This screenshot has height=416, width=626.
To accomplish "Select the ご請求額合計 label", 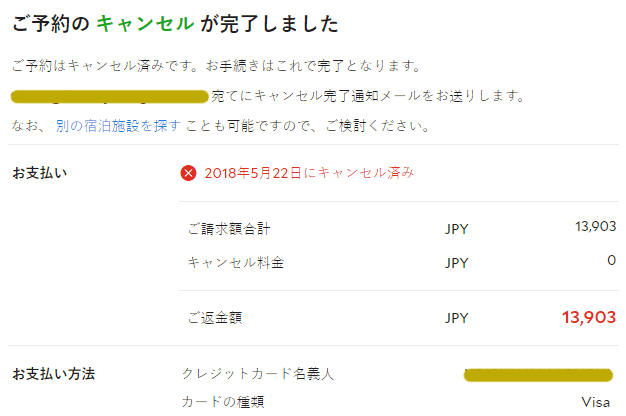I will coord(229,229).
